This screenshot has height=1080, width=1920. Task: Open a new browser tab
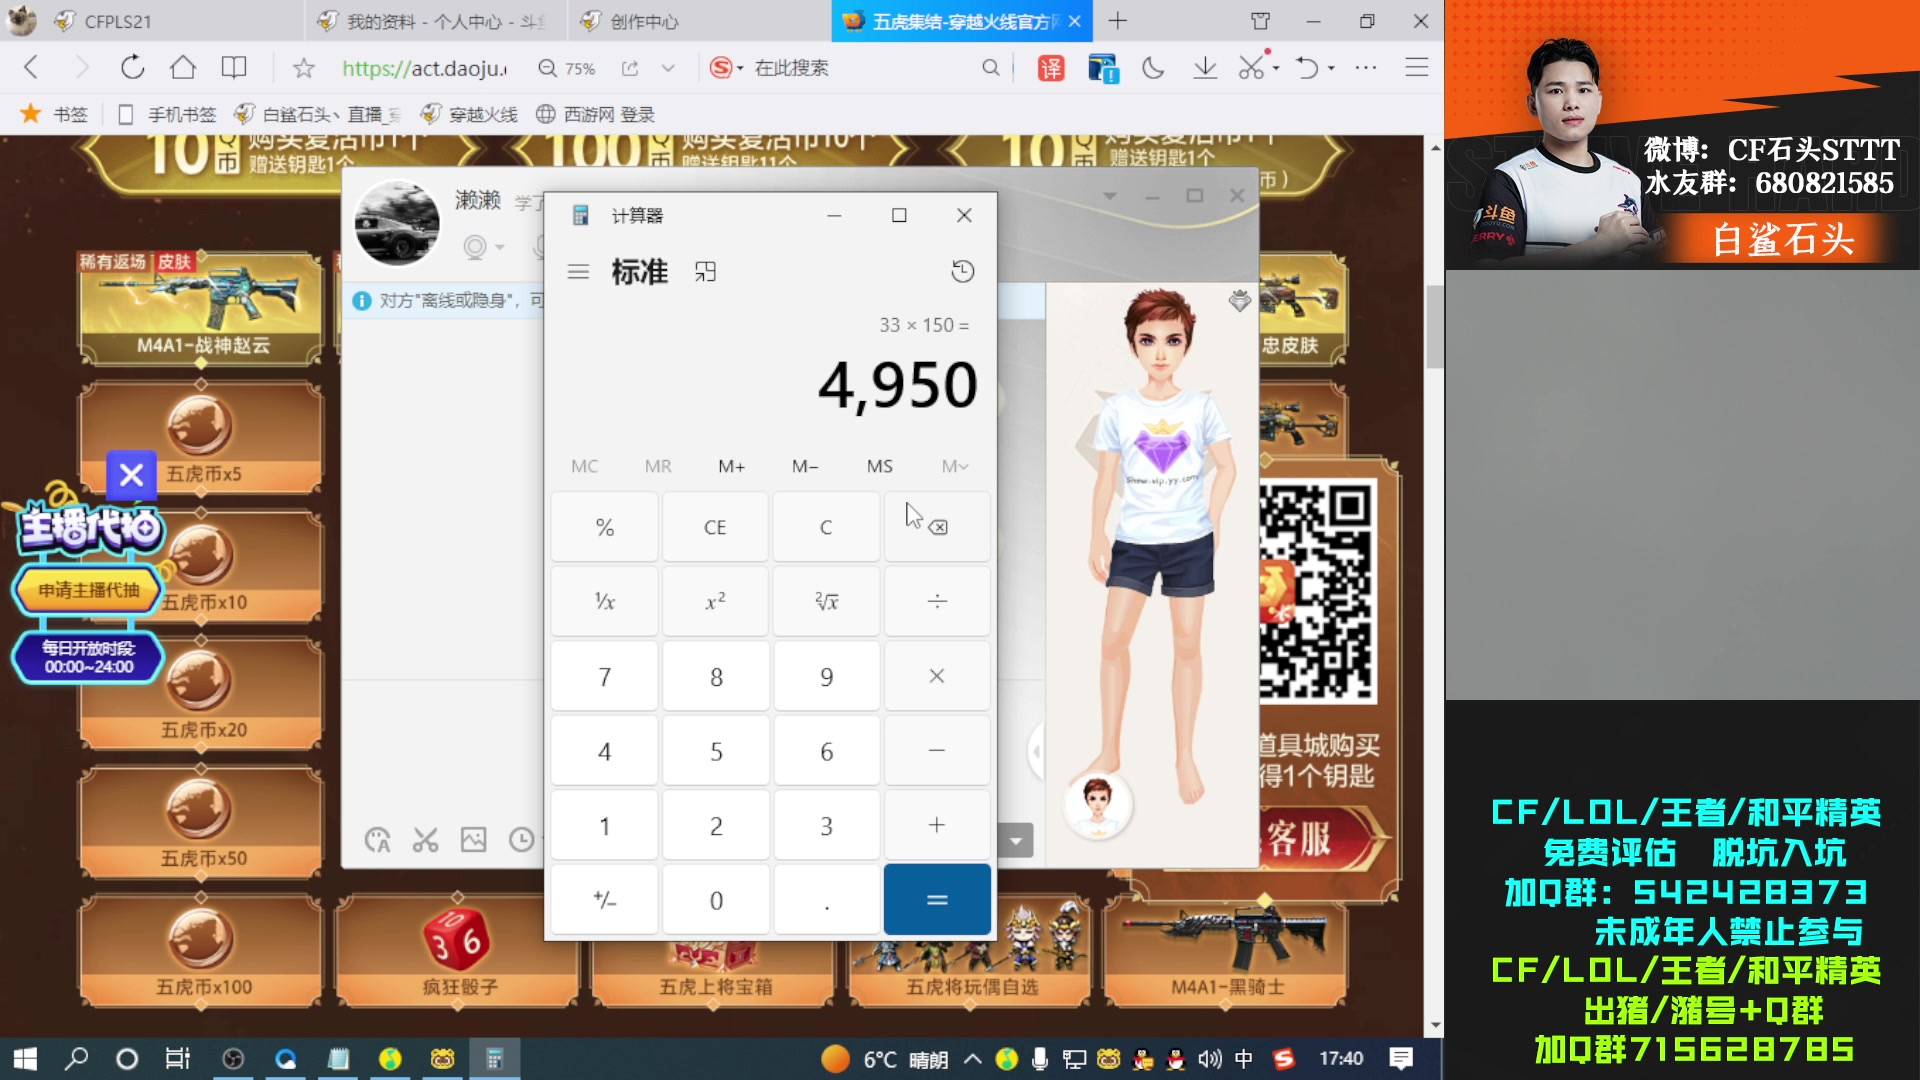[x=1118, y=21]
